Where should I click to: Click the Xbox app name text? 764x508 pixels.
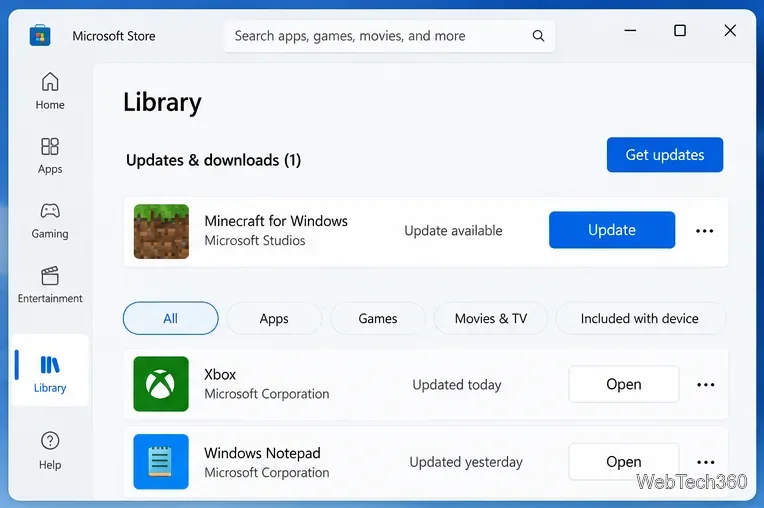(220, 374)
